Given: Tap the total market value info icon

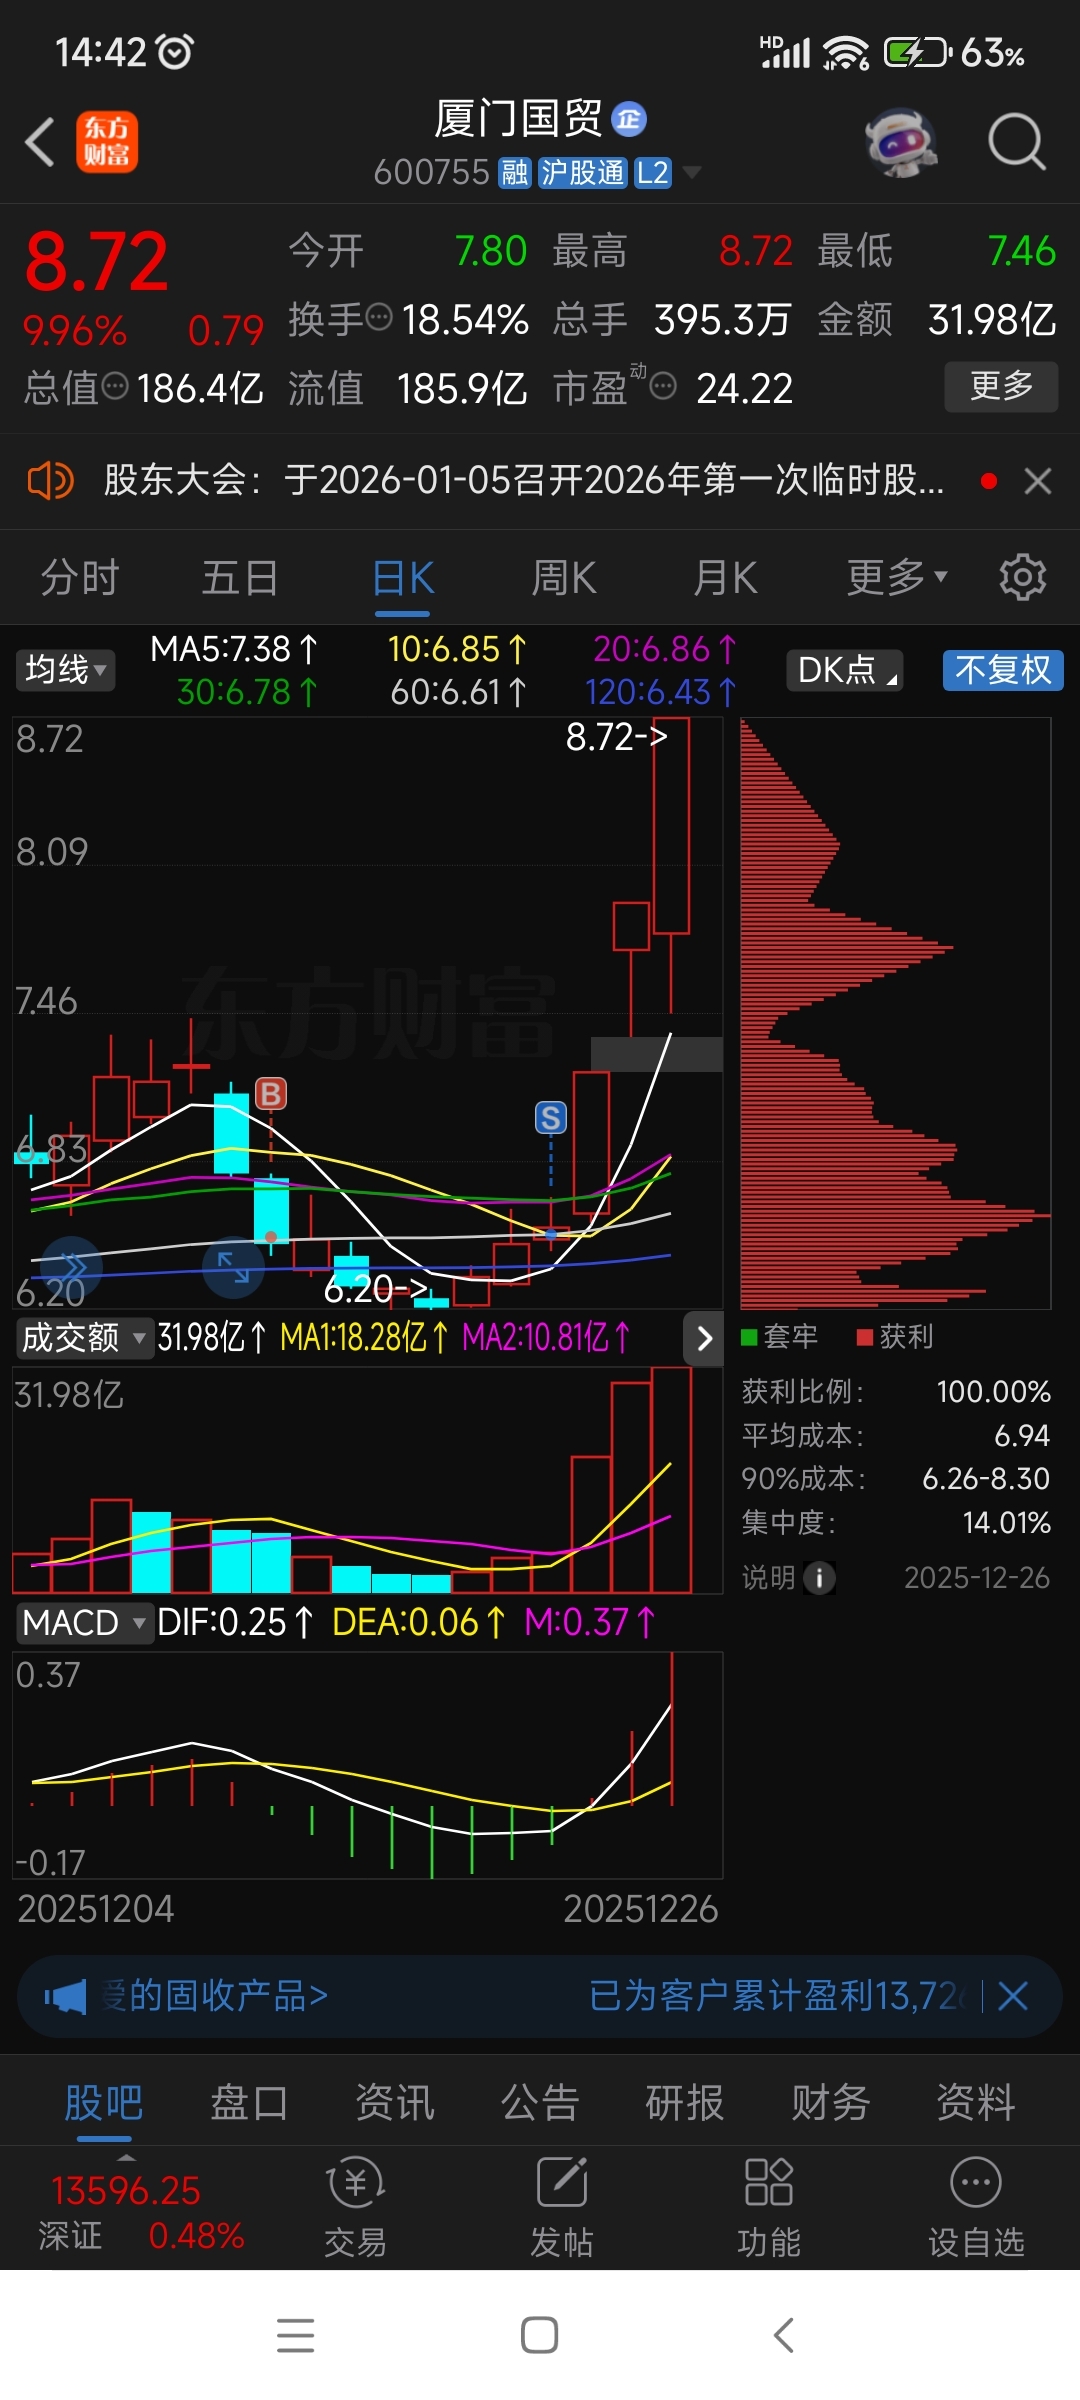Looking at the screenshot, I should [x=116, y=386].
